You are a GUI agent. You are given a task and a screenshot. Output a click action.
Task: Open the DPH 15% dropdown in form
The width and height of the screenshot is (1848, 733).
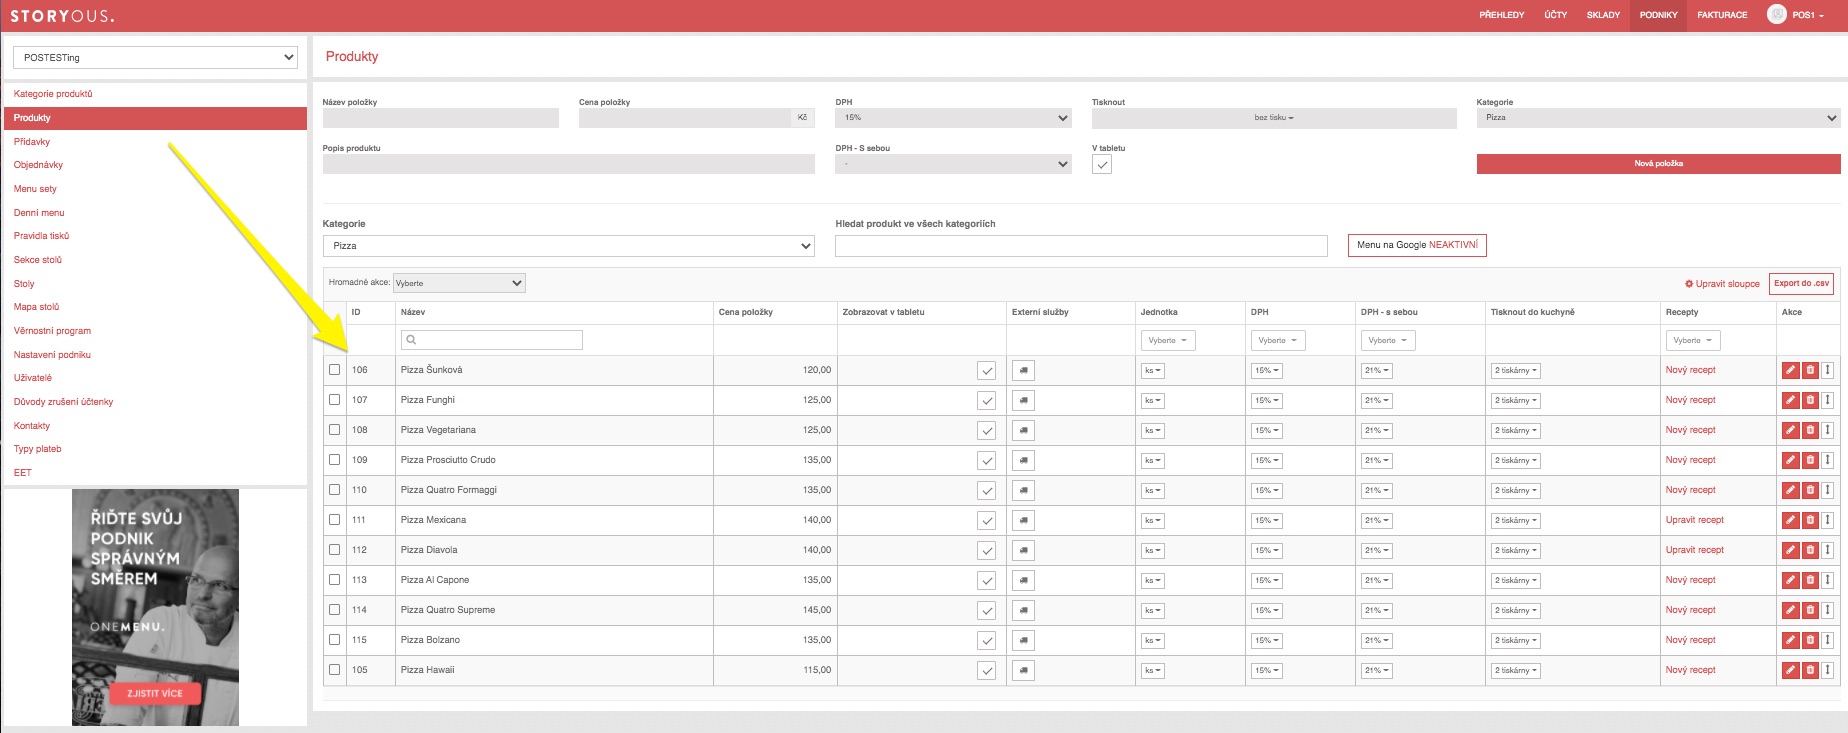coord(953,118)
